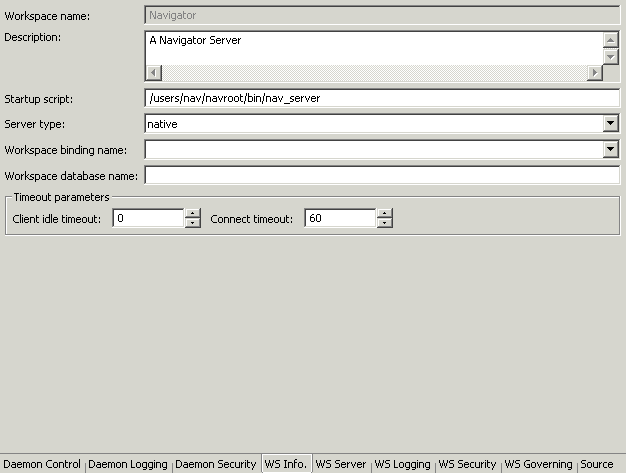This screenshot has width=626, height=473.
Task: Open the WS Governing tab
Action: (x=538, y=464)
